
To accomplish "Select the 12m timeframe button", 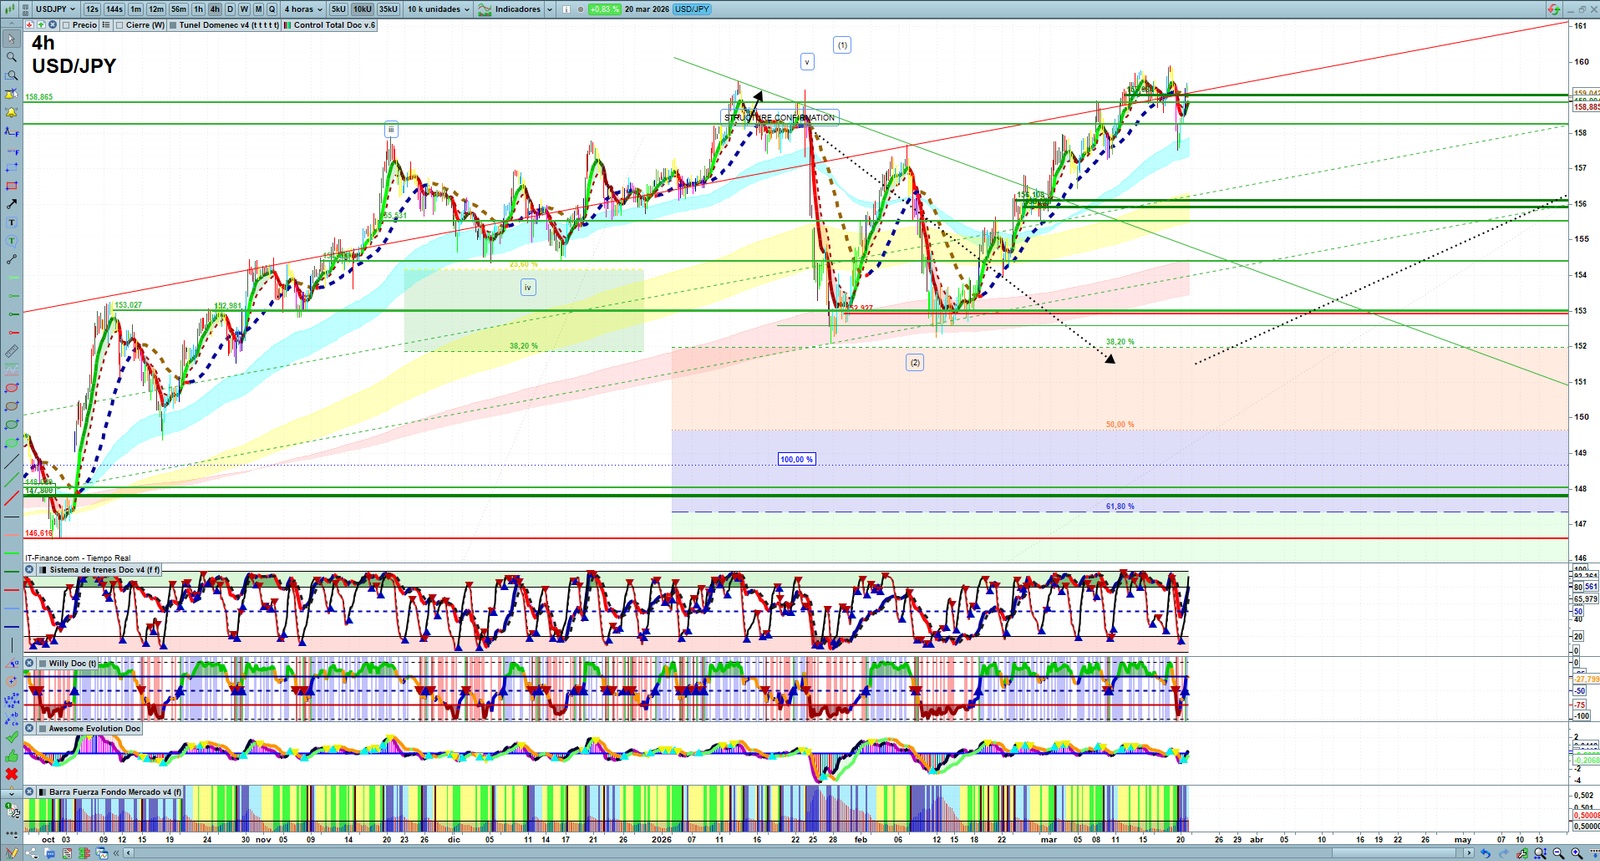I will 156,9.
